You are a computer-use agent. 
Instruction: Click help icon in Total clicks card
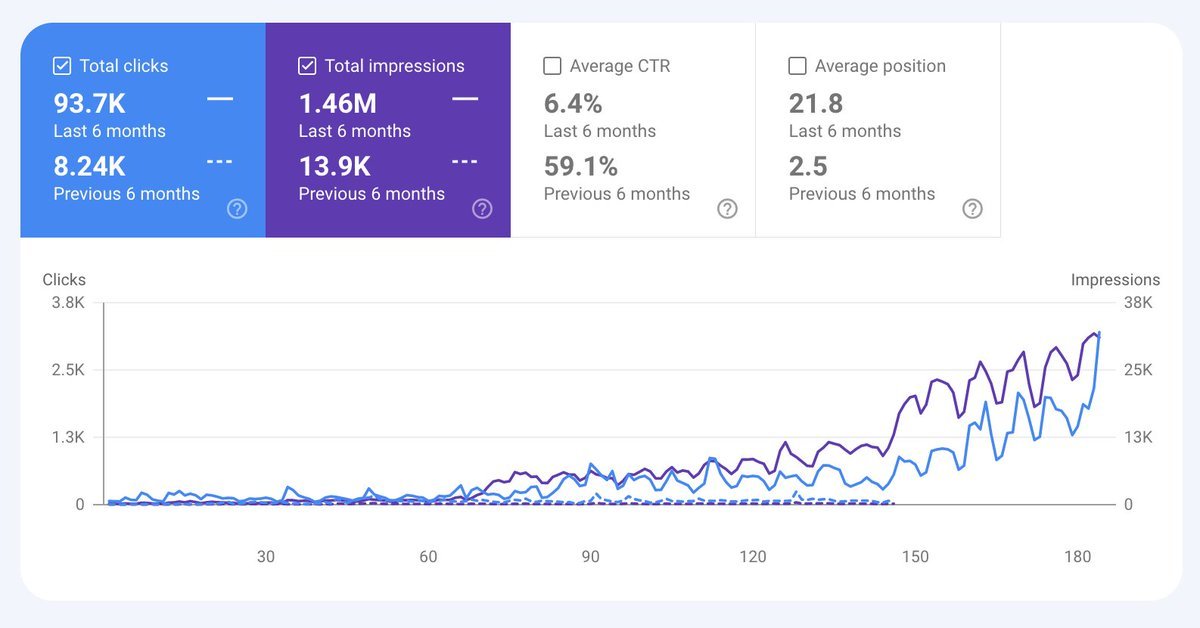pos(237,209)
